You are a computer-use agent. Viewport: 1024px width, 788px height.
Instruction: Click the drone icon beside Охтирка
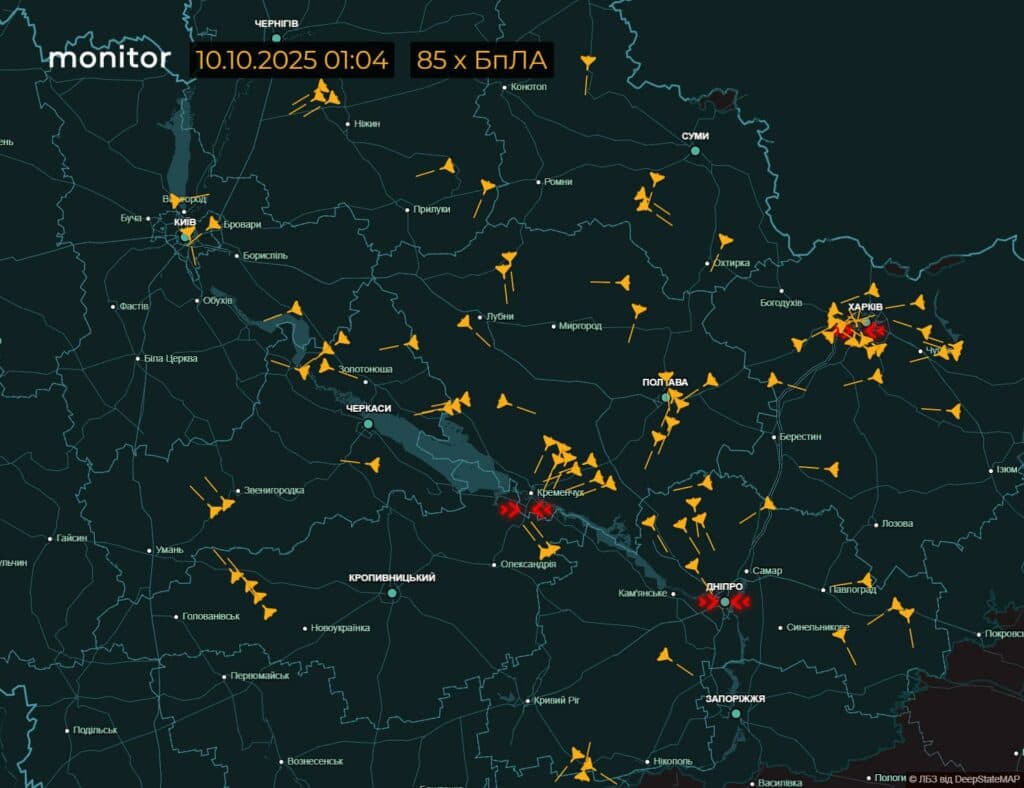[725, 241]
